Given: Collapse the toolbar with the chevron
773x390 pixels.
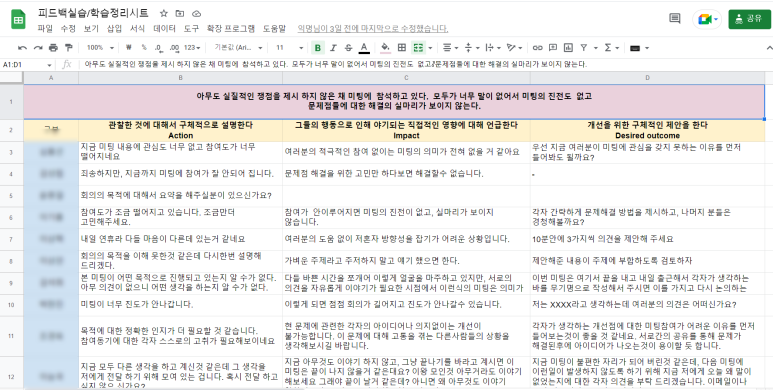Looking at the screenshot, I should click(769, 48).
